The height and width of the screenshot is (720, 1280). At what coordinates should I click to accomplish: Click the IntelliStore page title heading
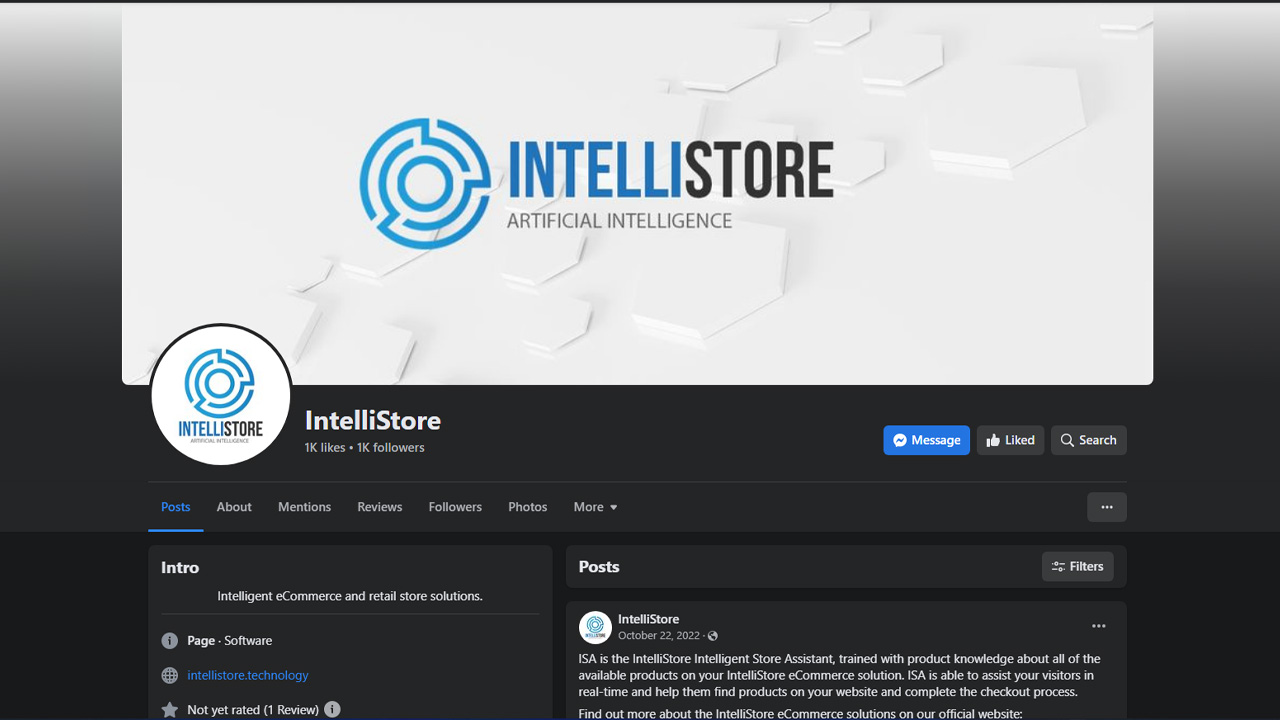tap(373, 420)
